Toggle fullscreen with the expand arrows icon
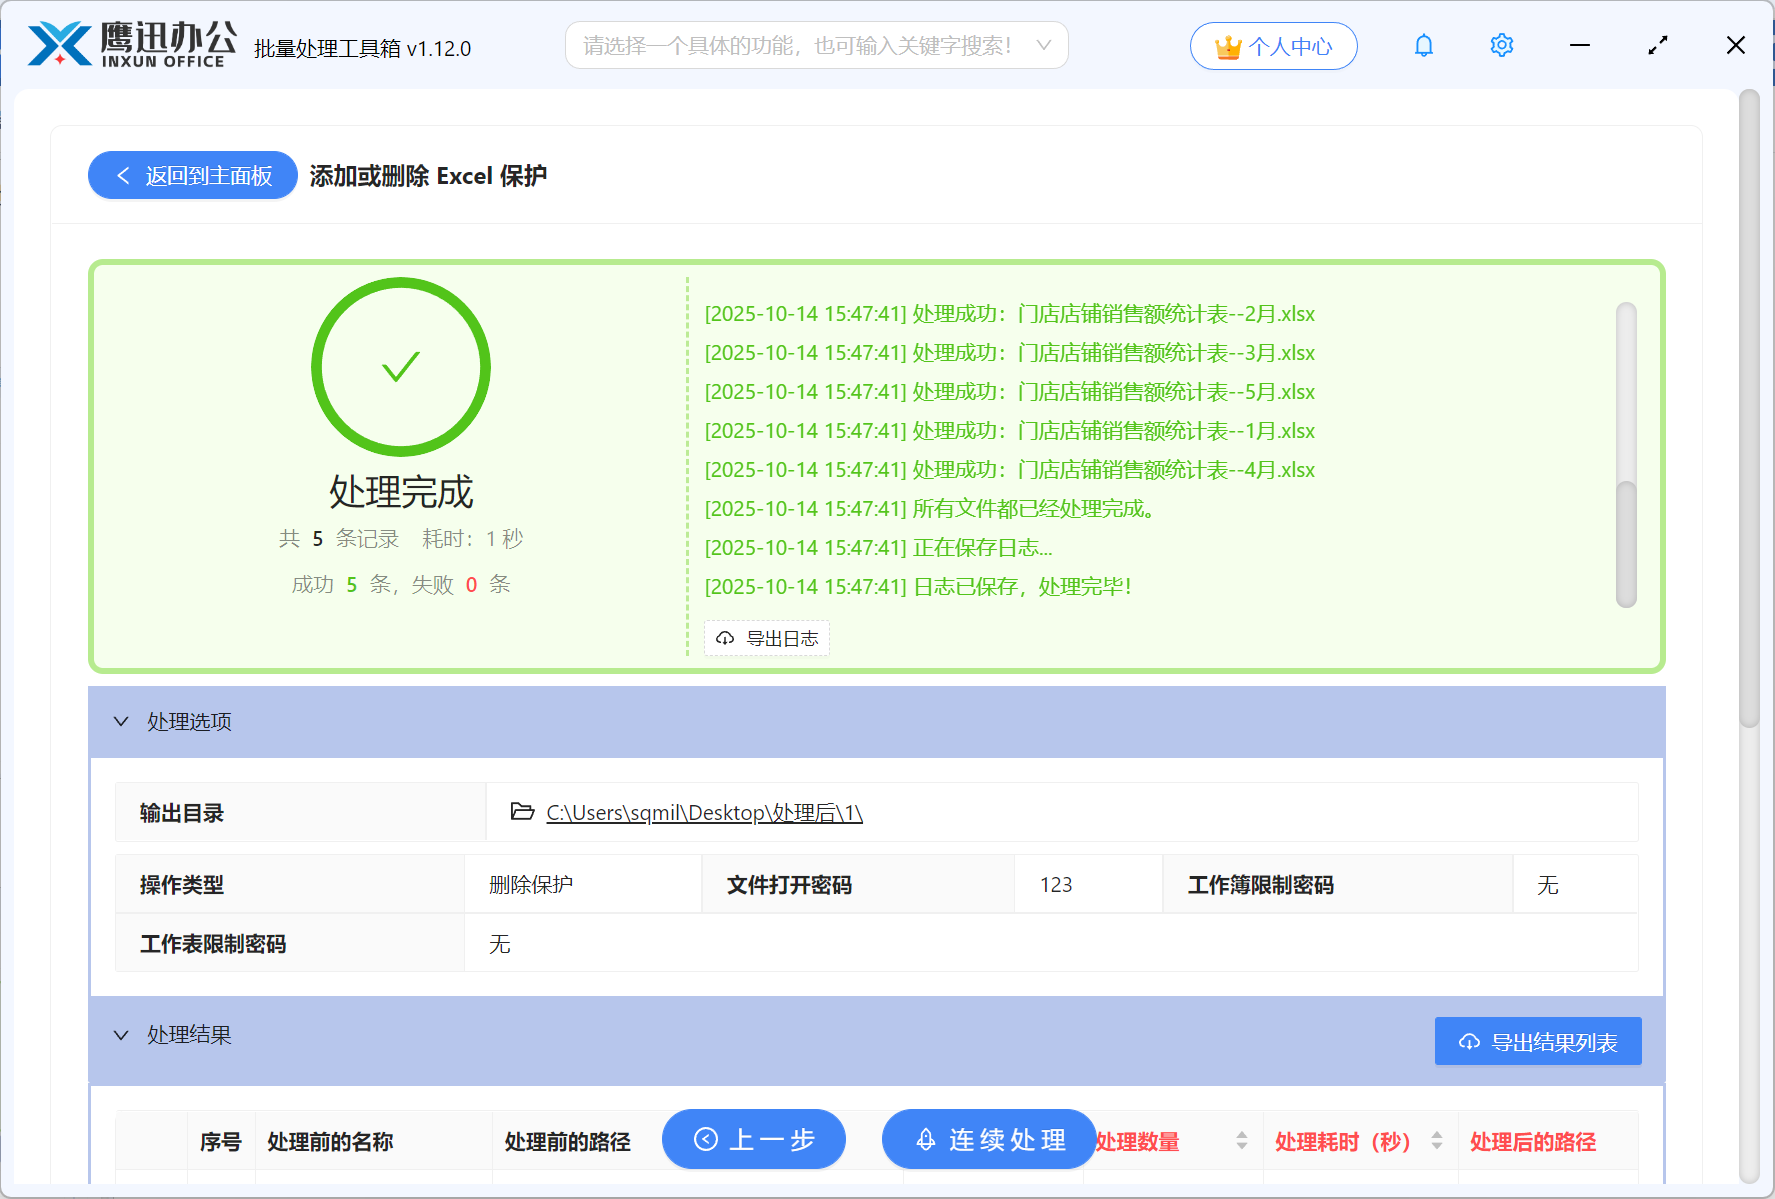This screenshot has width=1775, height=1199. tap(1658, 46)
